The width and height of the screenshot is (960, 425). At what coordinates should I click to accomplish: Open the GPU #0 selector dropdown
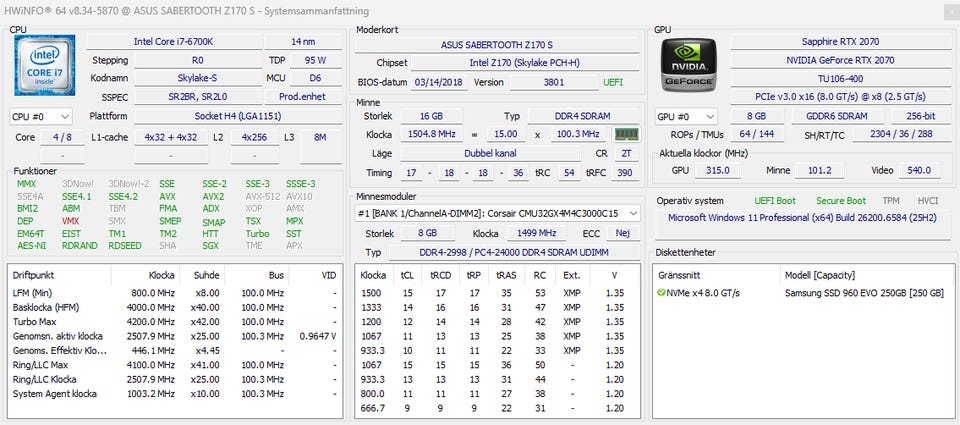pyautogui.click(x=687, y=117)
